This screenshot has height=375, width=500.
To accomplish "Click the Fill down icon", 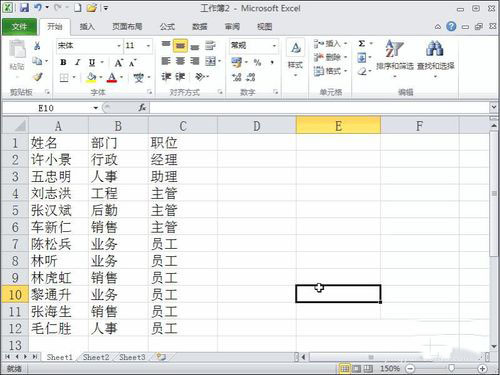I will (x=362, y=58).
